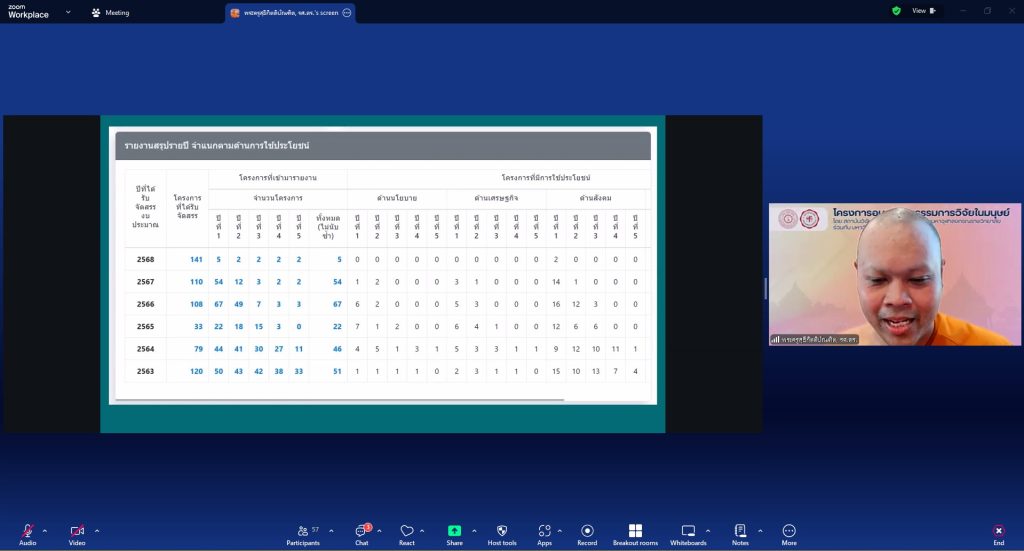The image size is (1024, 551).
Task: Open the Whiteboards icon
Action: coord(688,531)
